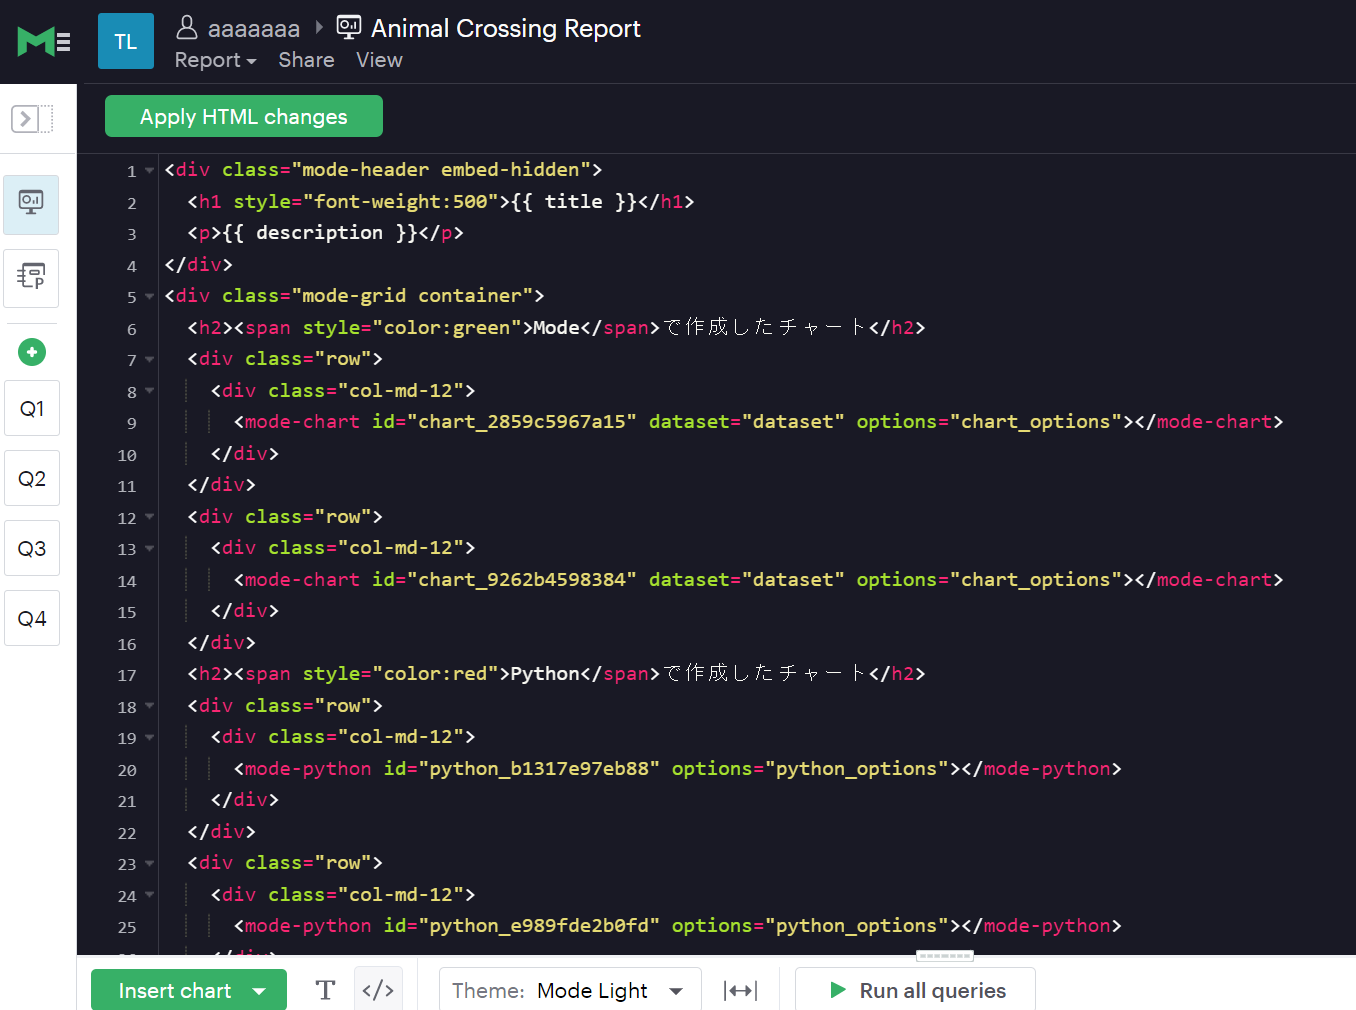Collapse code fold at line 18
Image resolution: width=1356 pixels, height=1010 pixels.
click(150, 707)
